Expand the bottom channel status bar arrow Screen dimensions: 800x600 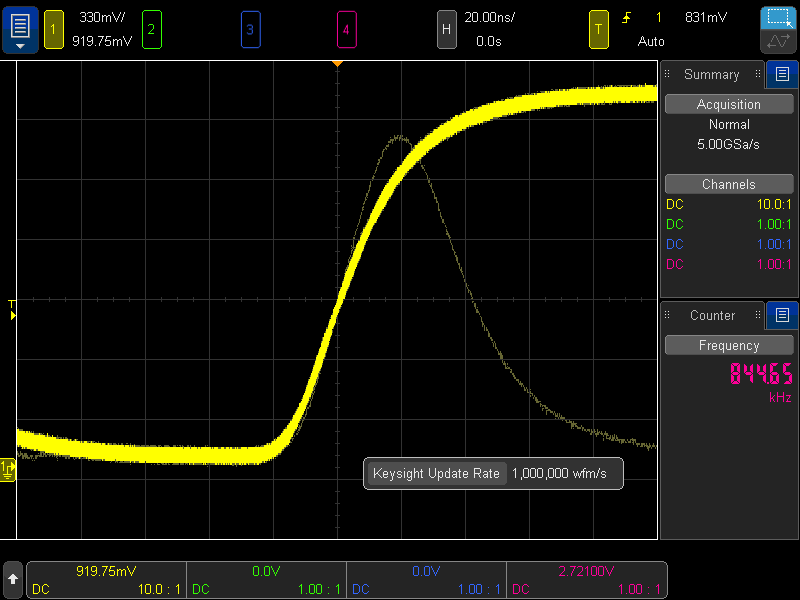(x=13, y=579)
